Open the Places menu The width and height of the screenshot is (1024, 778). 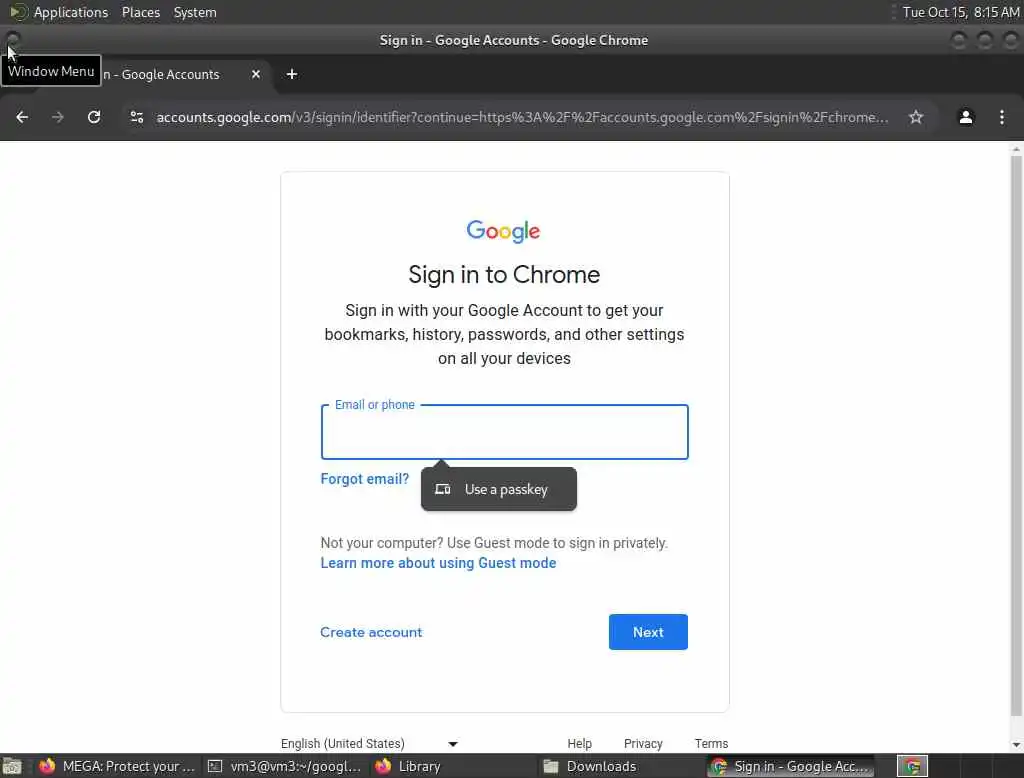140,12
